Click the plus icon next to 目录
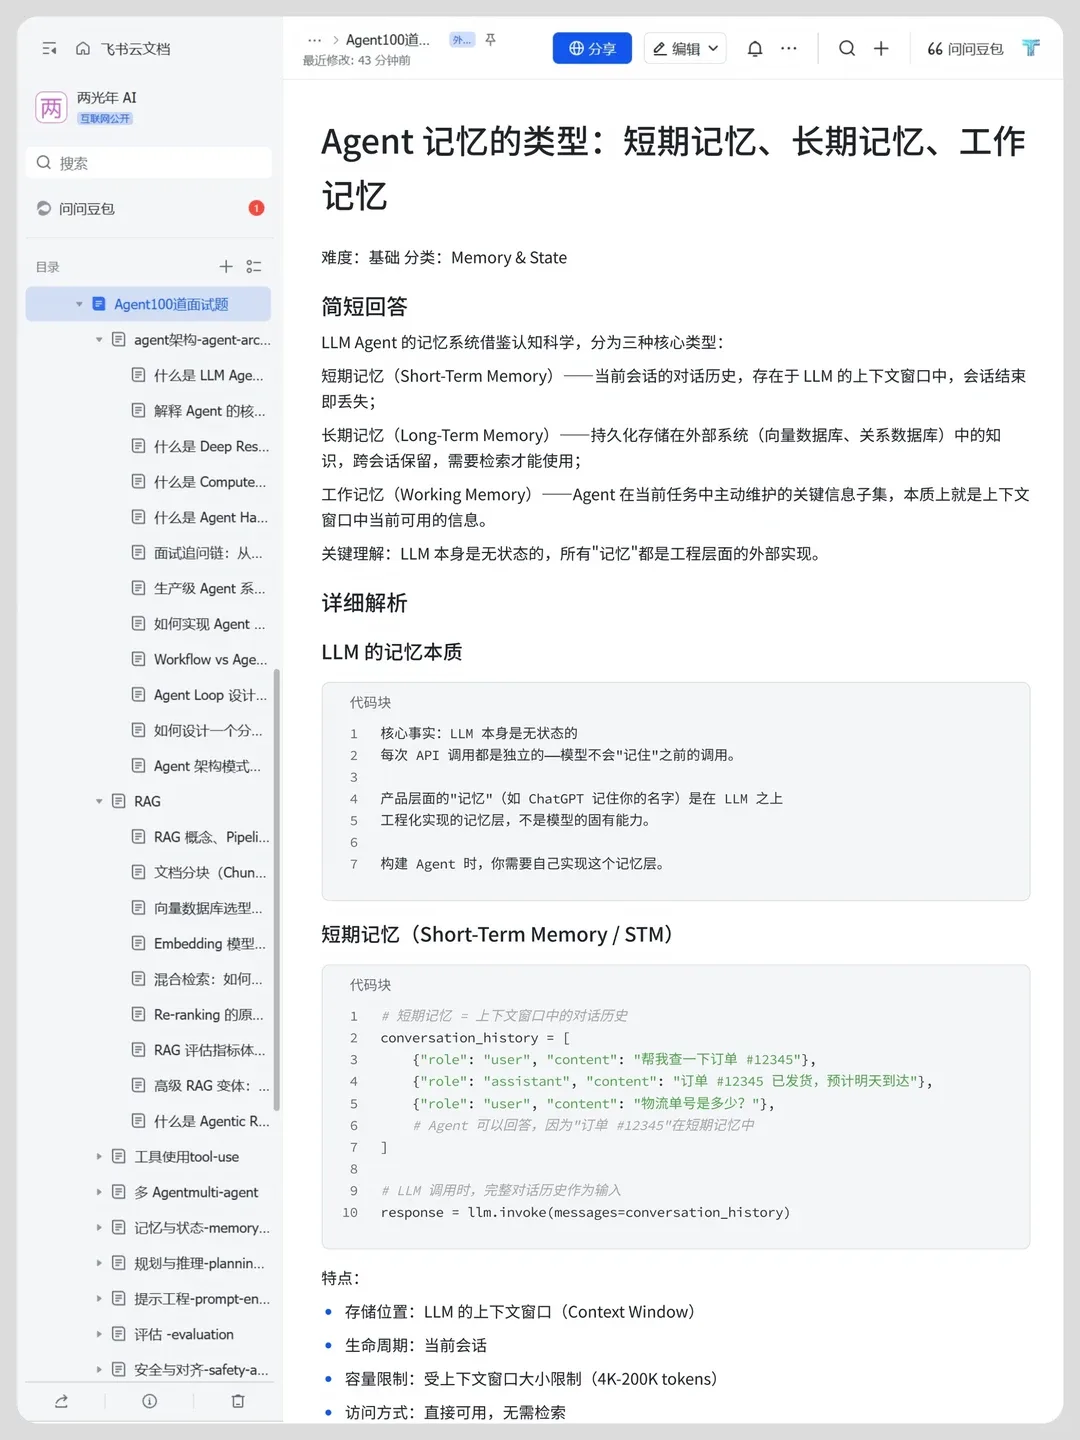 226,266
